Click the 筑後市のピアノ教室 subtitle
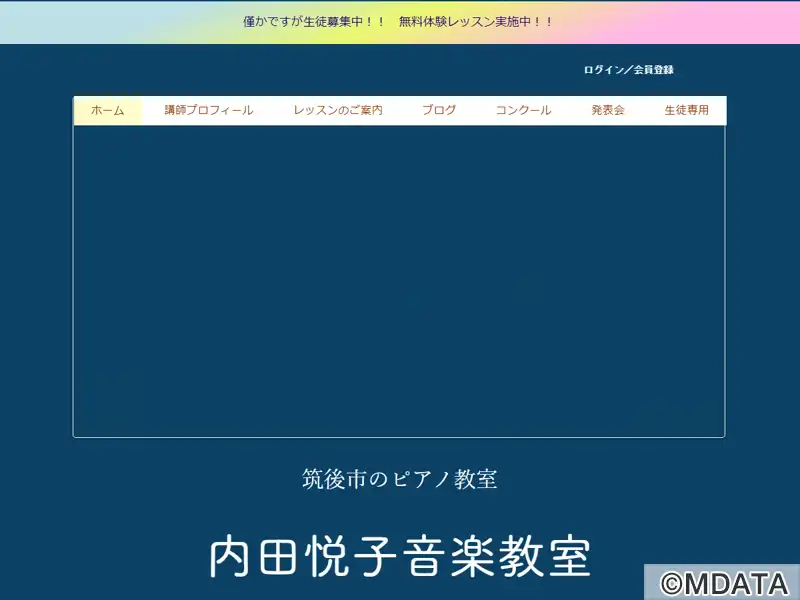This screenshot has height=600, width=800. coord(399,479)
